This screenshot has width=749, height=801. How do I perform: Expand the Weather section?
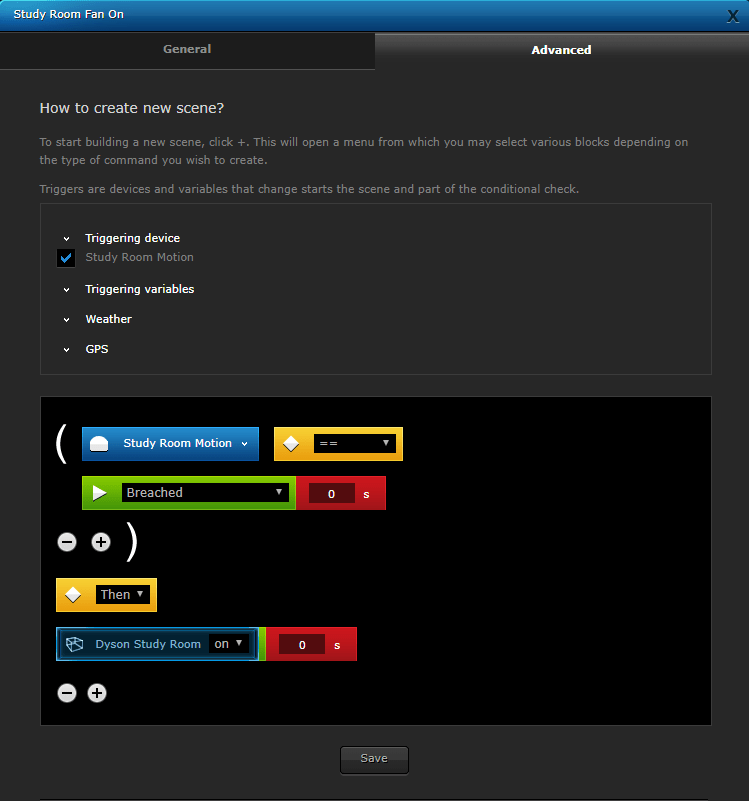108,319
